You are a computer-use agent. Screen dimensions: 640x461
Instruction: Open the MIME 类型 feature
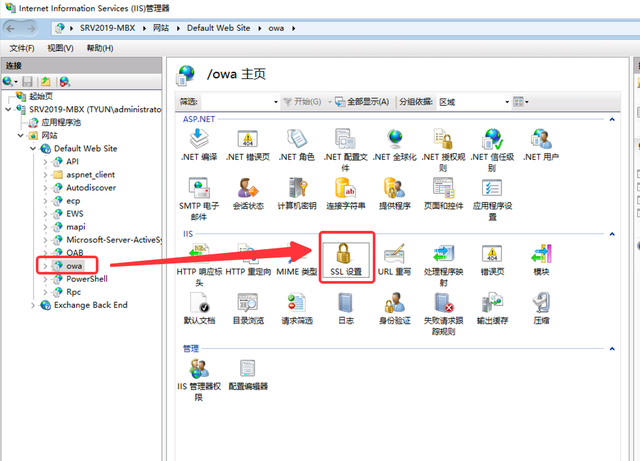[297, 260]
